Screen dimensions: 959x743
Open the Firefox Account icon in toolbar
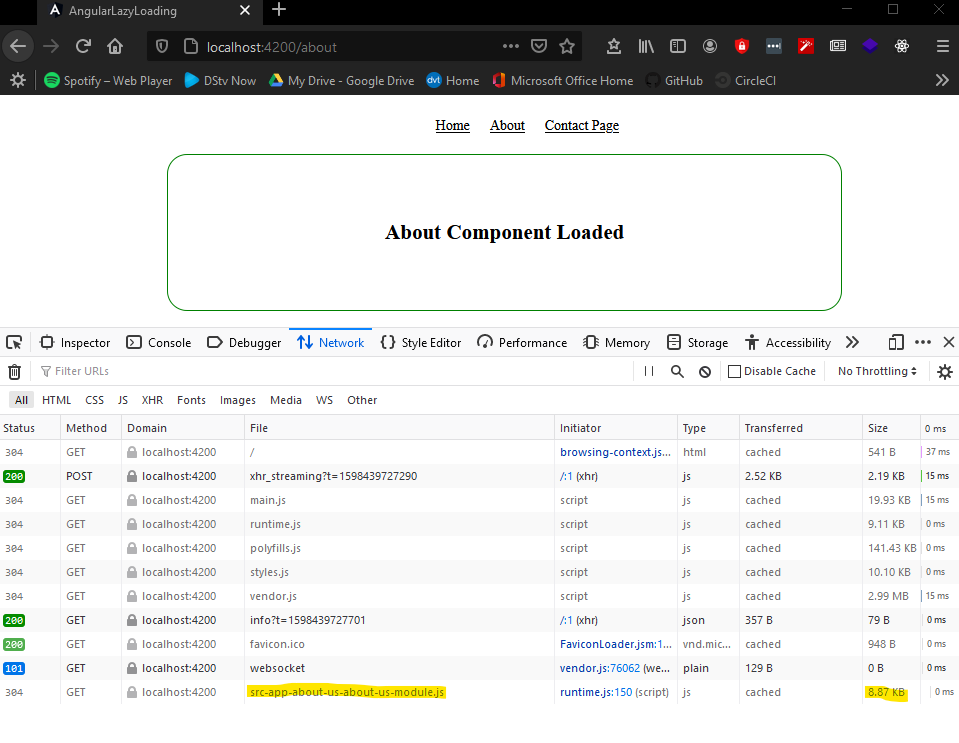(x=709, y=46)
